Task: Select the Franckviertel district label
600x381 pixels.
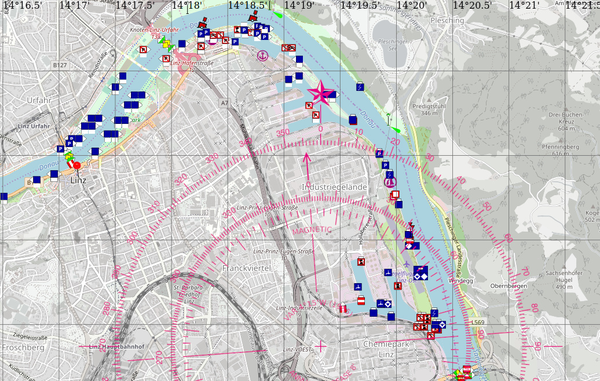Action: point(246,269)
